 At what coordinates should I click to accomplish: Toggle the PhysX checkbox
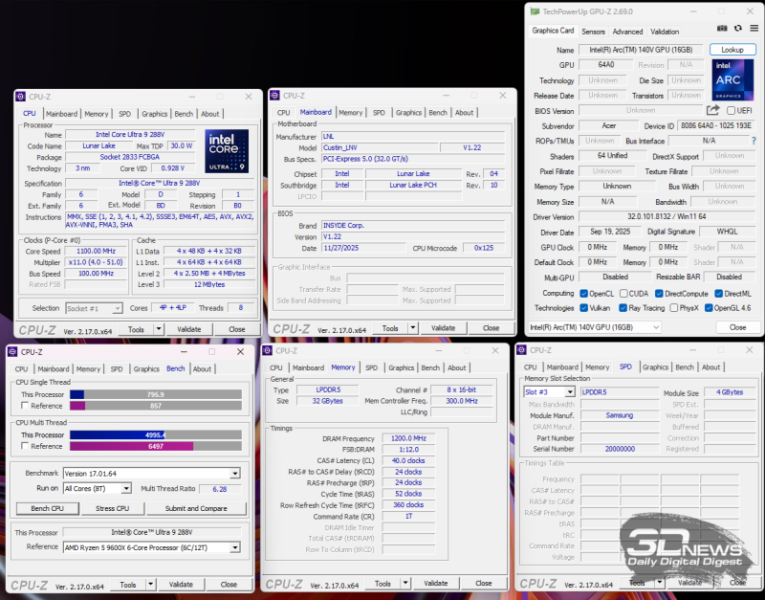(x=674, y=308)
